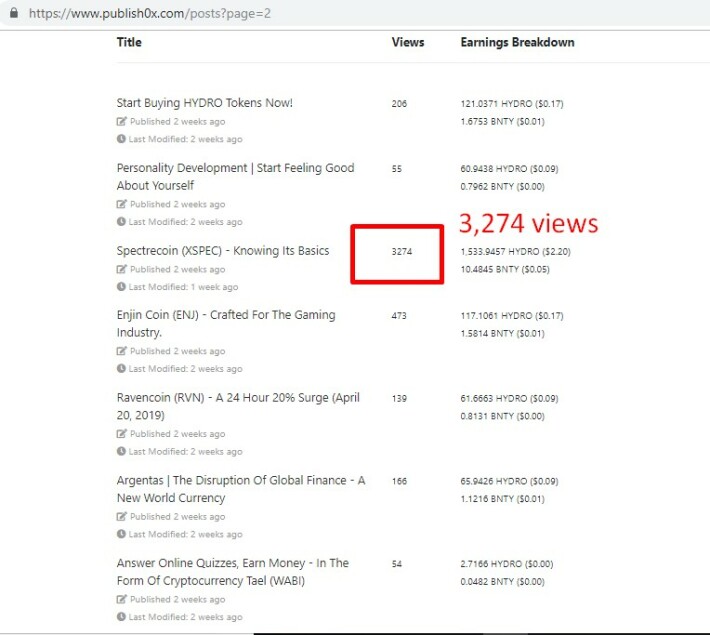Click '0.0482 BNTY ($0.00)' earnings
The image size is (710, 635).
click(503, 582)
